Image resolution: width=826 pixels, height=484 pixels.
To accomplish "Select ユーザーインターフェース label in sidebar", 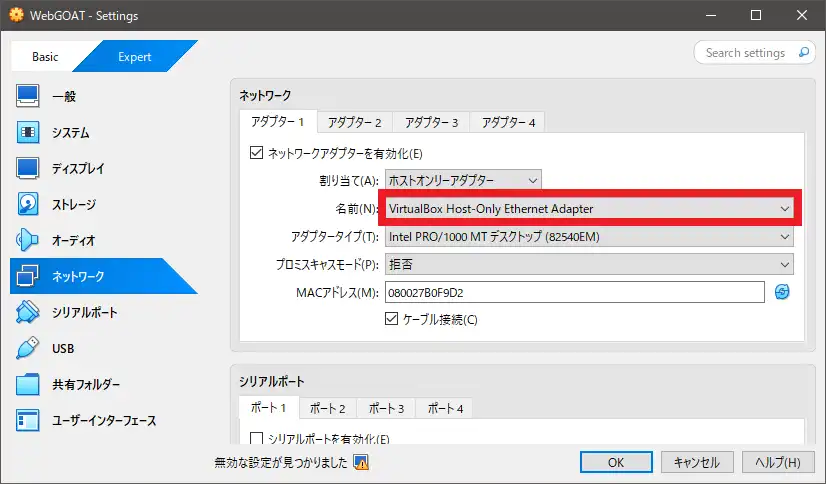I will 104,421.
